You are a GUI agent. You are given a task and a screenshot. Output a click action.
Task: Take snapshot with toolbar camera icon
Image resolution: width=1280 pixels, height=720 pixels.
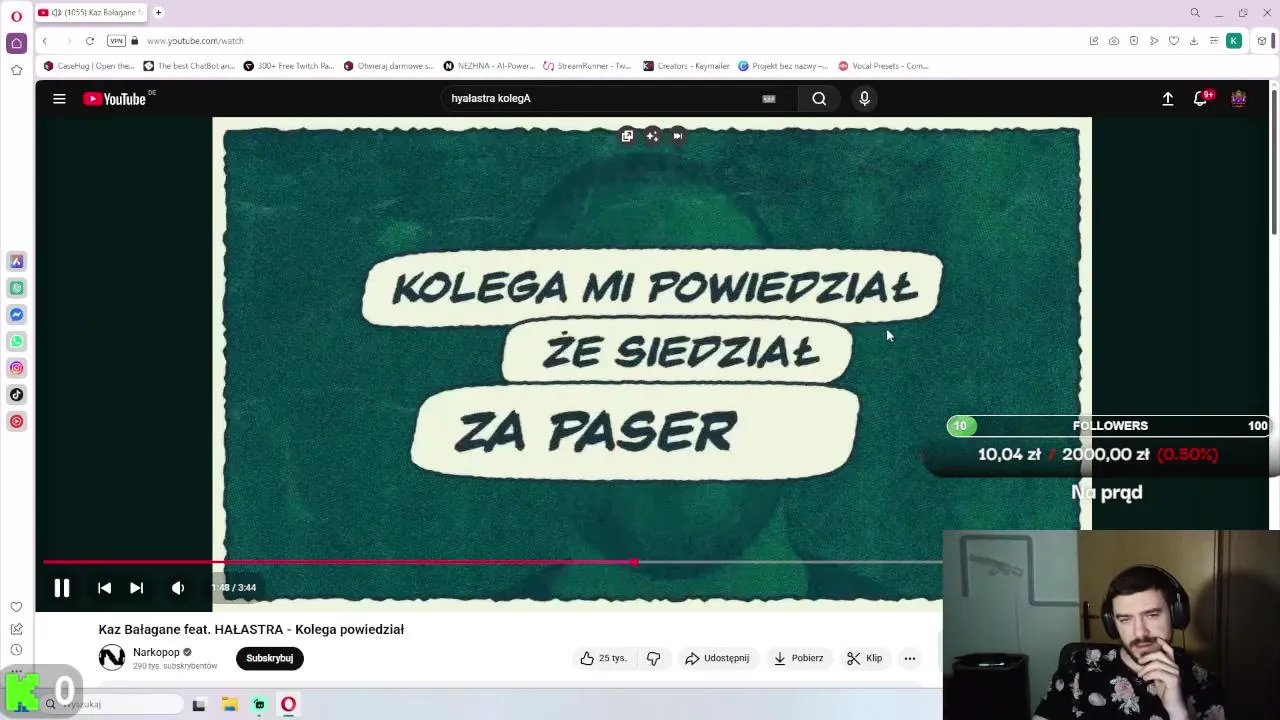[1114, 41]
